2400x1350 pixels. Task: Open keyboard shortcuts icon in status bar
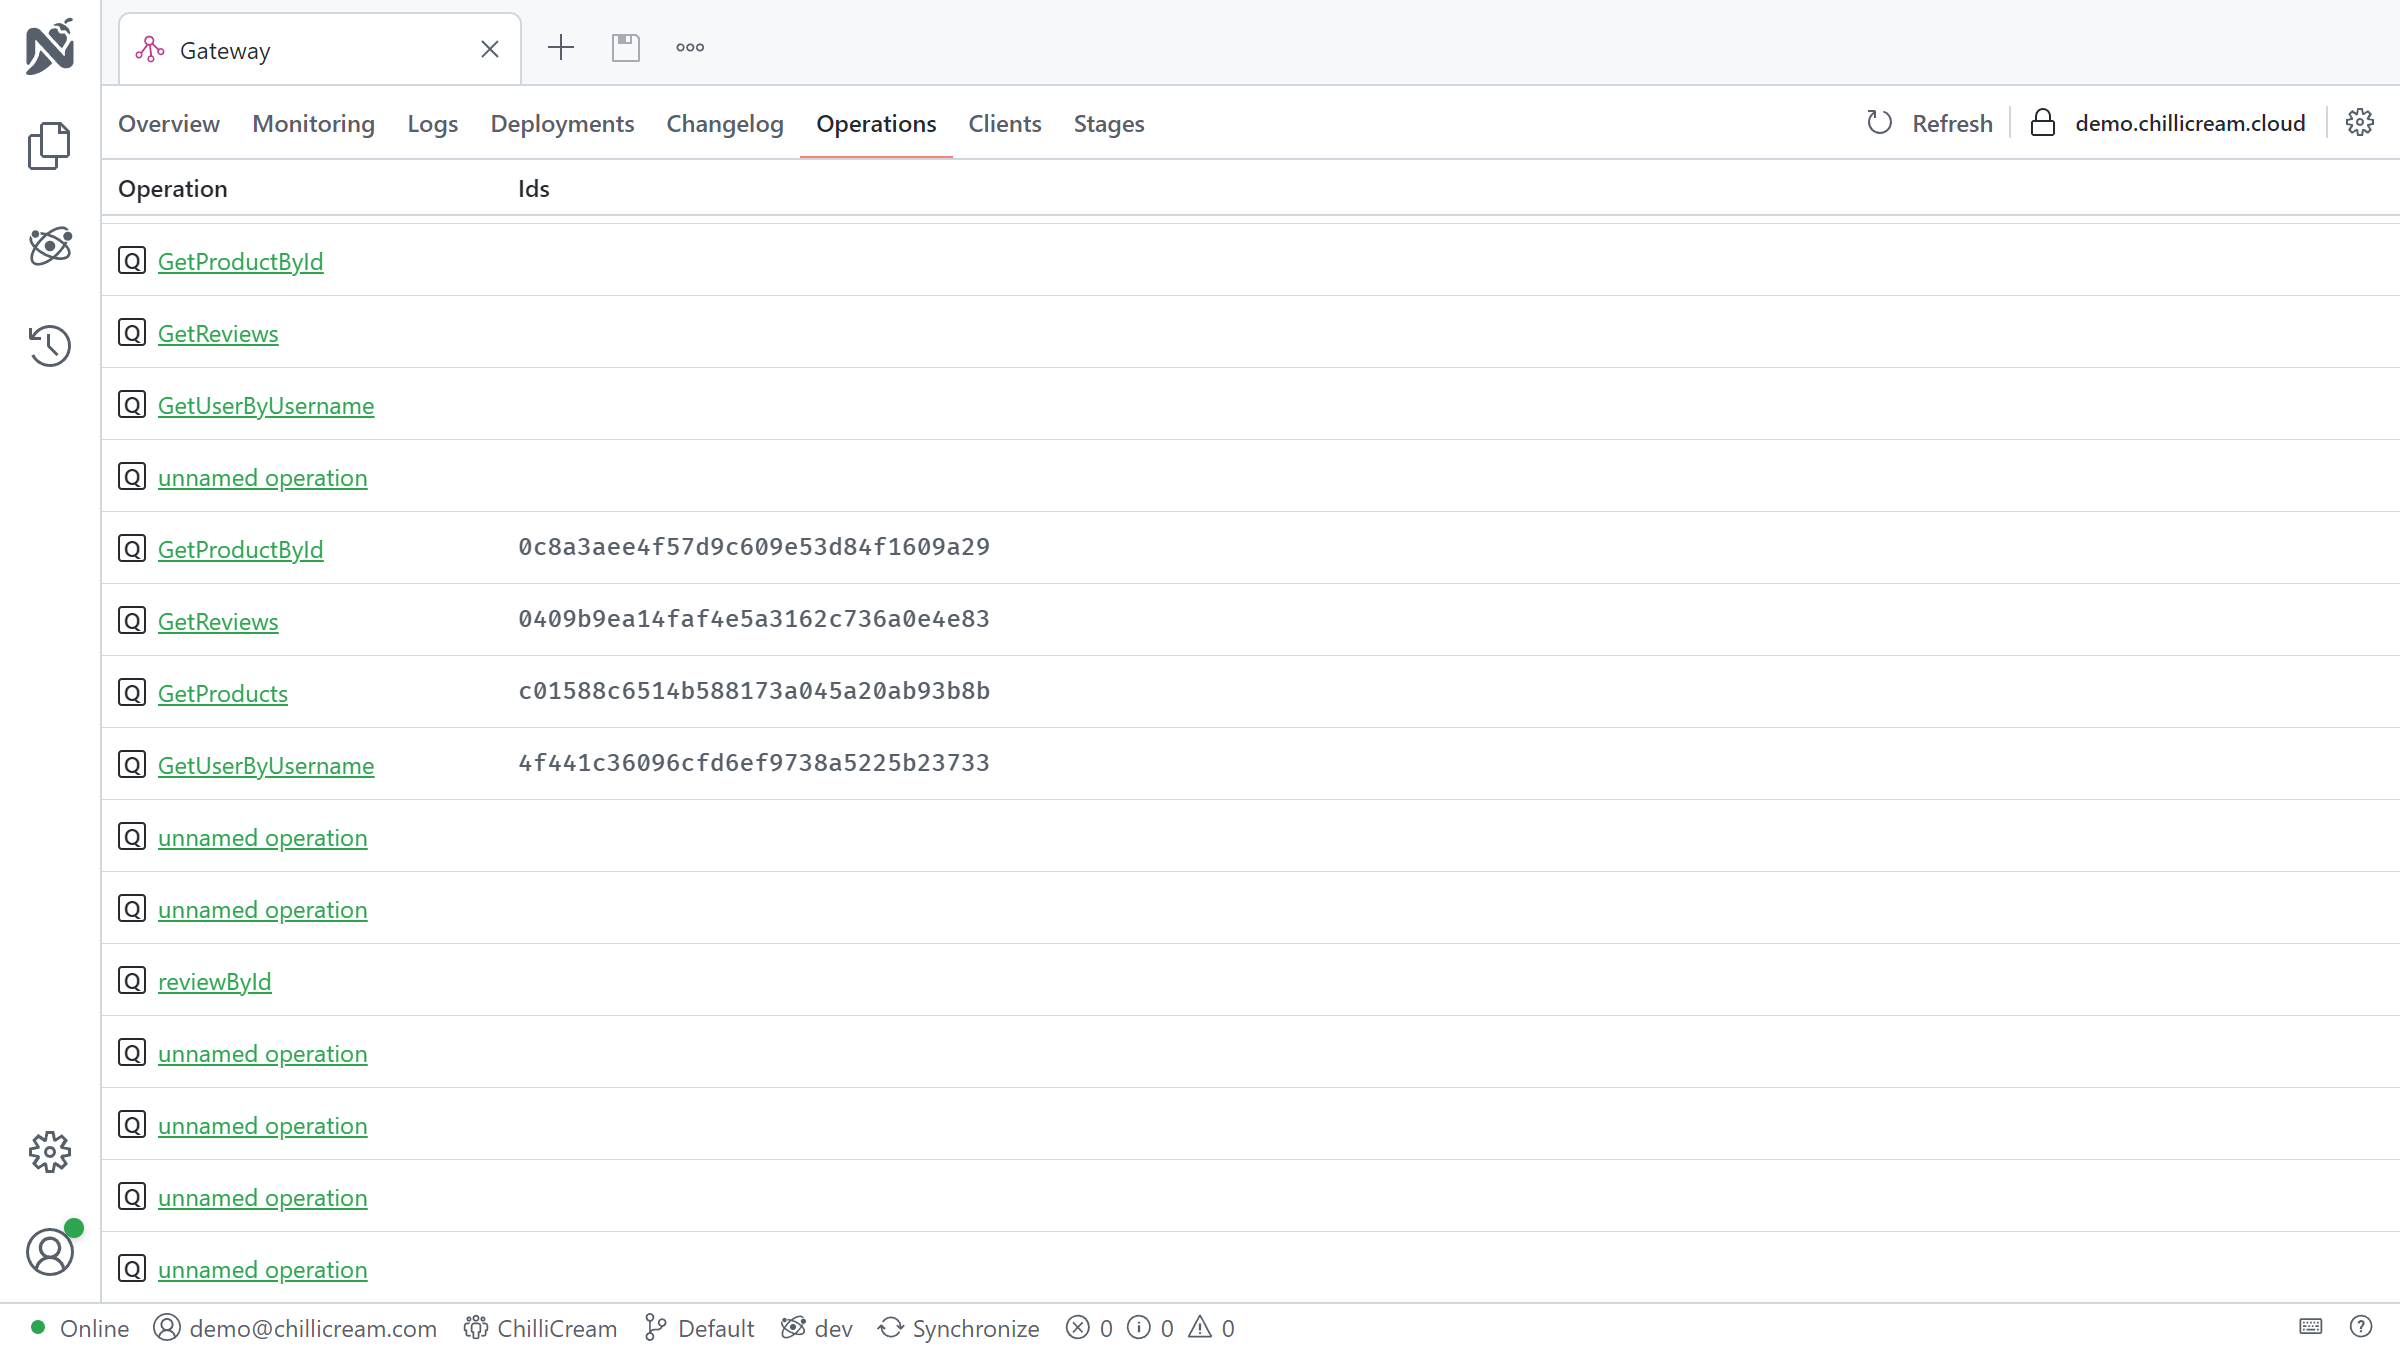point(2311,1327)
